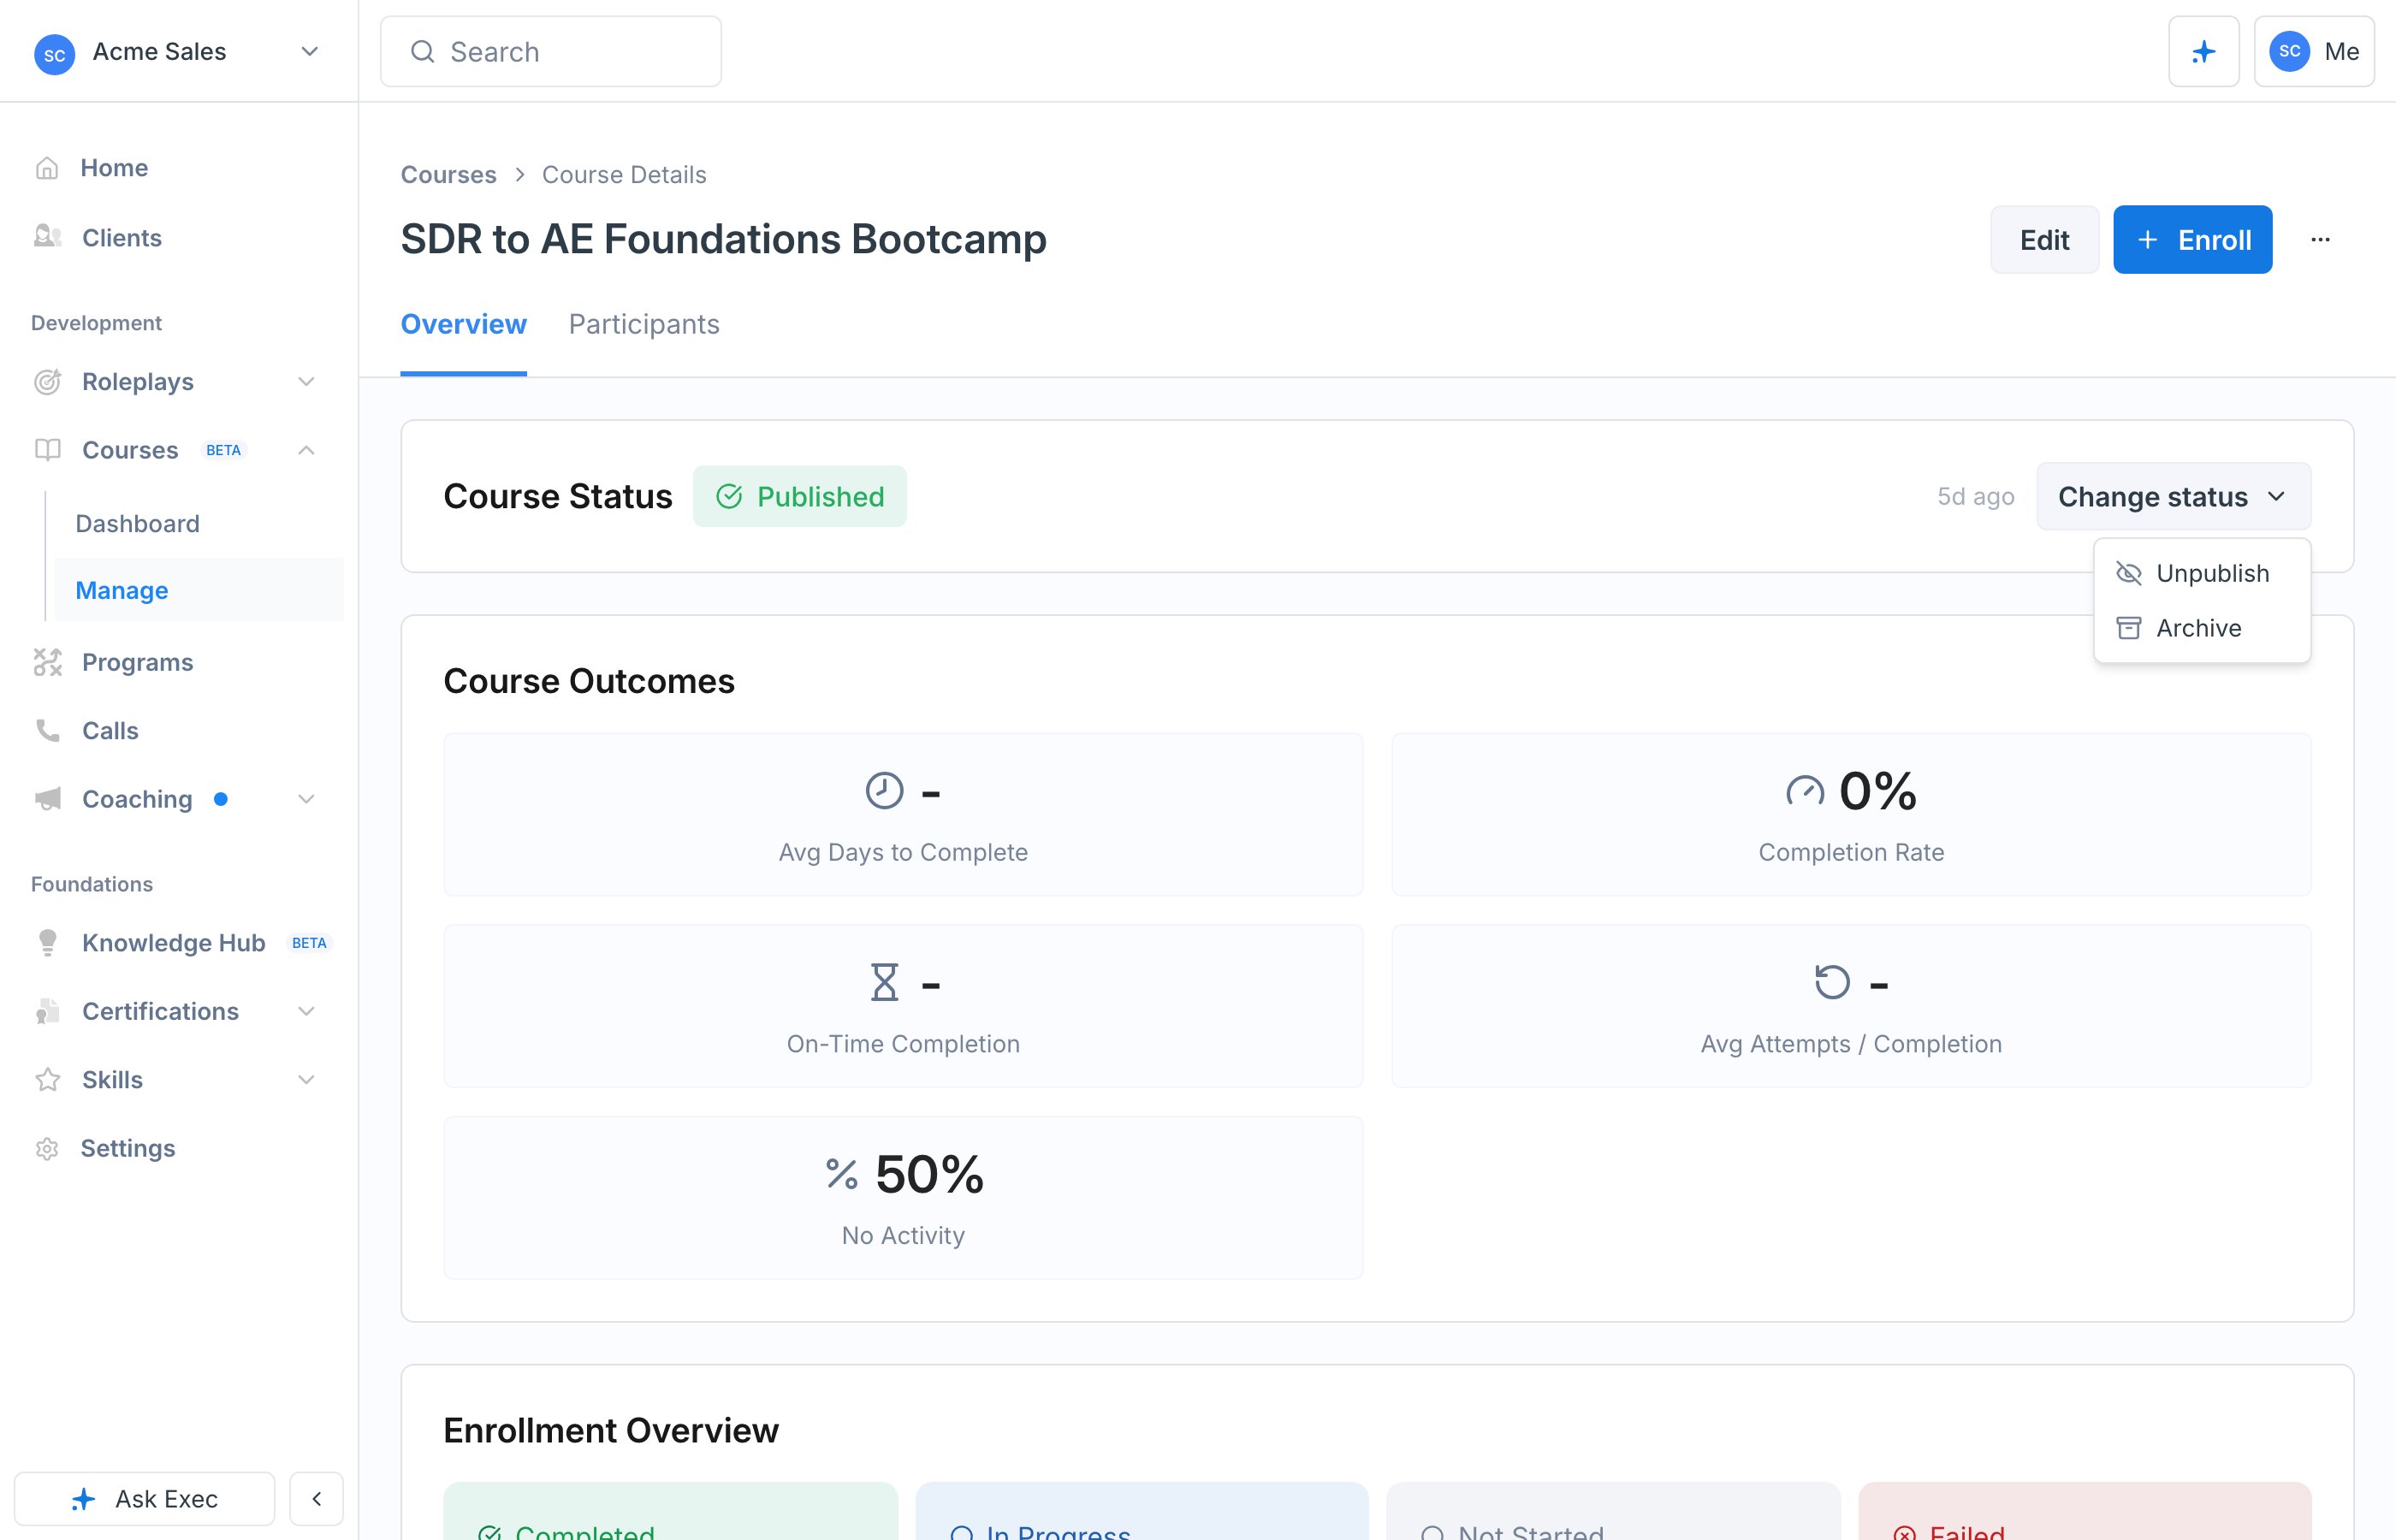Click the retry icon for Avg Attempts
The image size is (2396, 1540).
pyautogui.click(x=1832, y=982)
